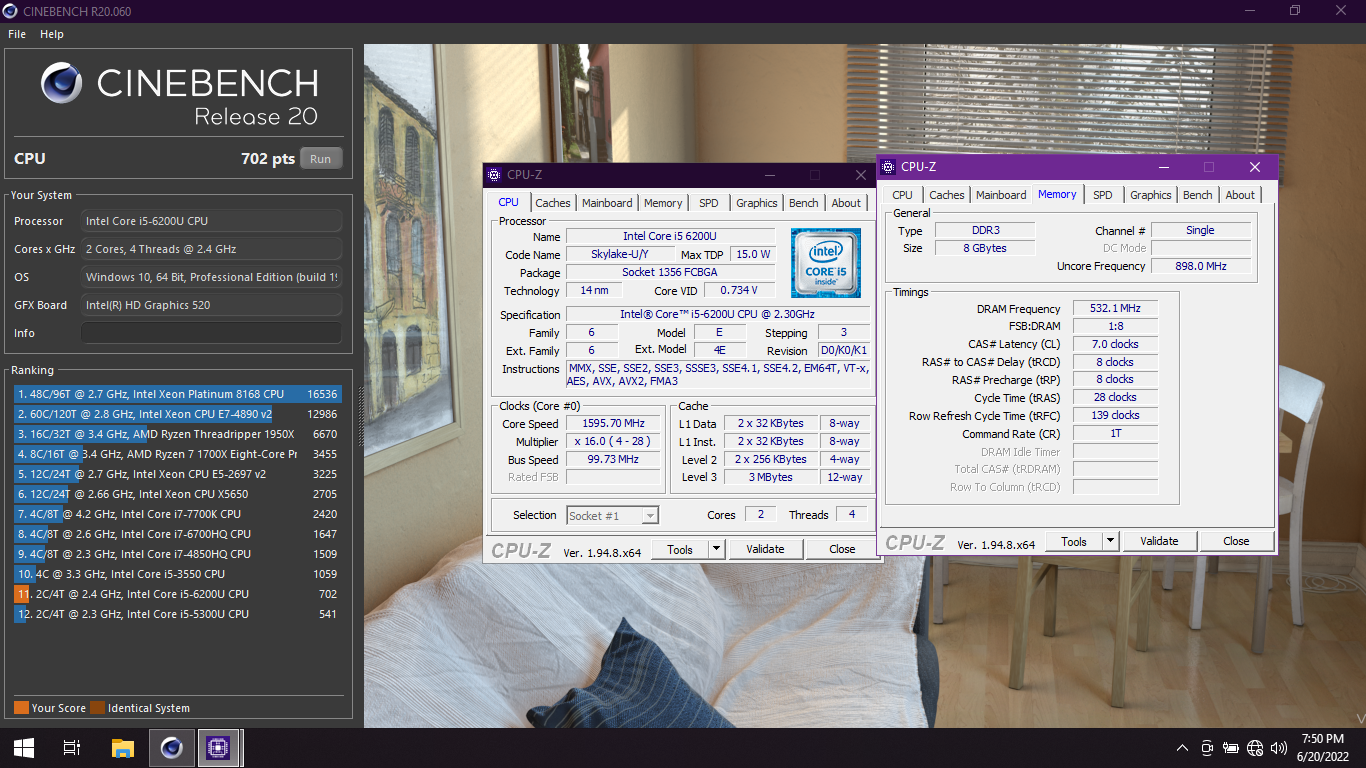The width and height of the screenshot is (1366, 768).
Task: Select the Caches tab in left CPU-Z window
Action: (552, 203)
